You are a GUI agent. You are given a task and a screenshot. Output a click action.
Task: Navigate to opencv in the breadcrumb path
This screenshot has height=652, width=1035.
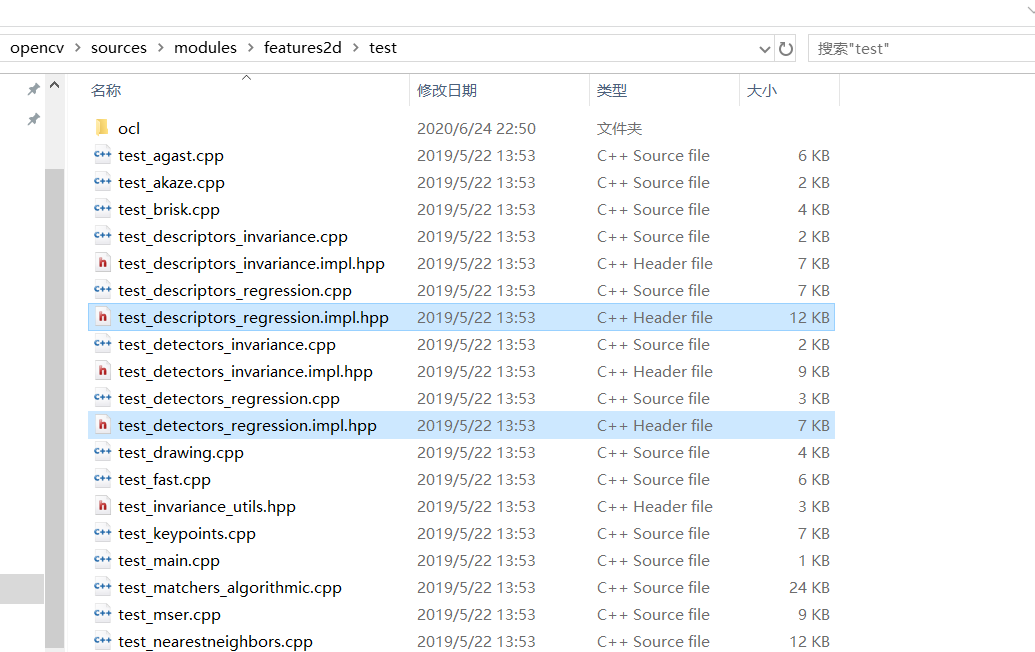37,47
